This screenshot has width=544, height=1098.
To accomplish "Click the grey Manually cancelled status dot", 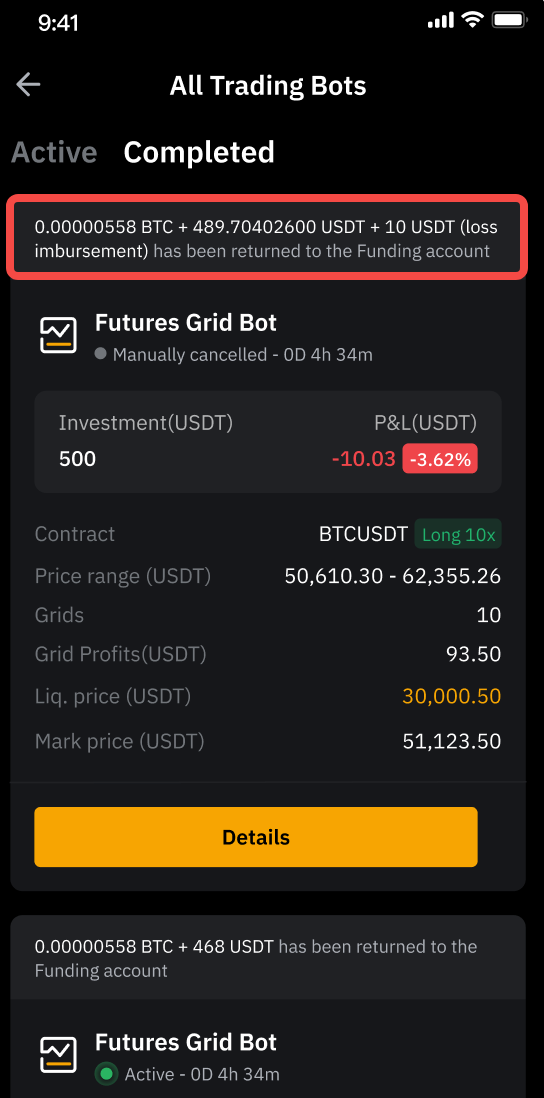I will (101, 354).
